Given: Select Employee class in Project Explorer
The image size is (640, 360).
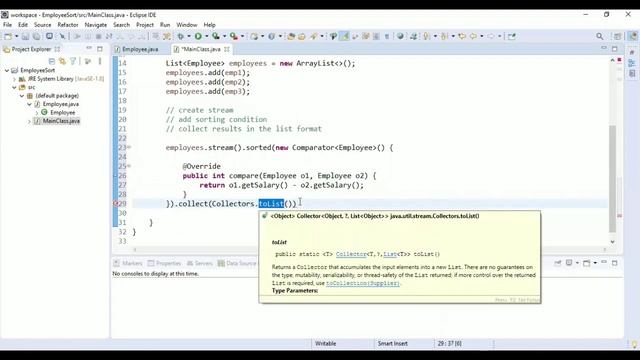Looking at the screenshot, I should 62,112.
